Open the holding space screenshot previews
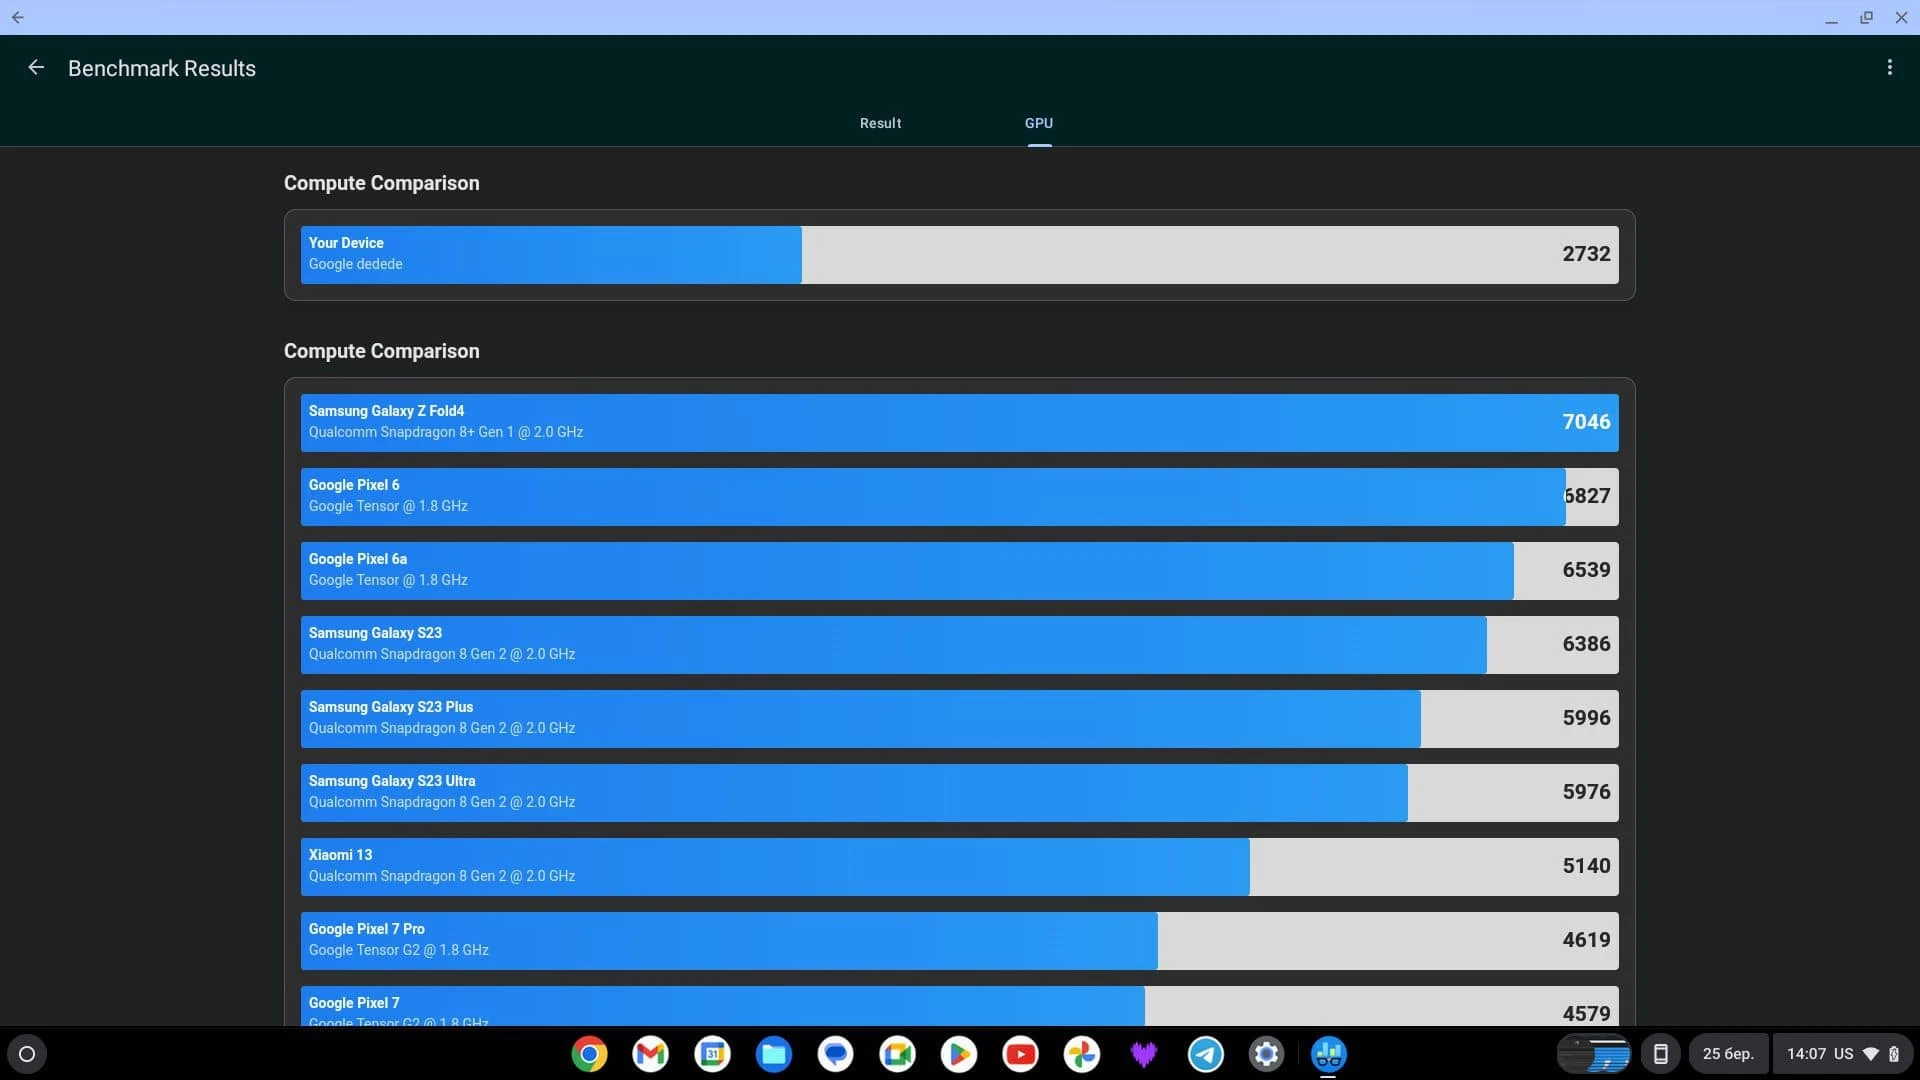This screenshot has width=1920, height=1080. pos(1594,1054)
